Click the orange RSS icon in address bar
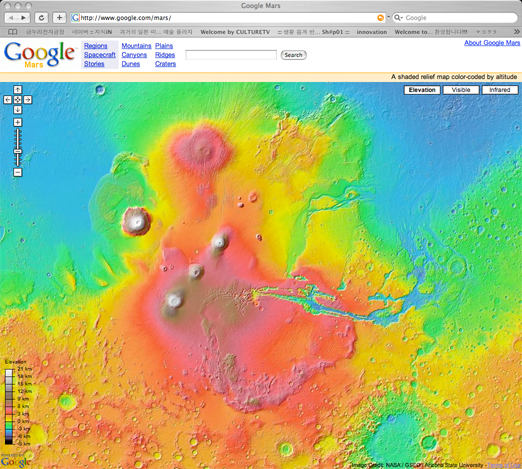Image resolution: width=522 pixels, height=469 pixels. tap(380, 18)
